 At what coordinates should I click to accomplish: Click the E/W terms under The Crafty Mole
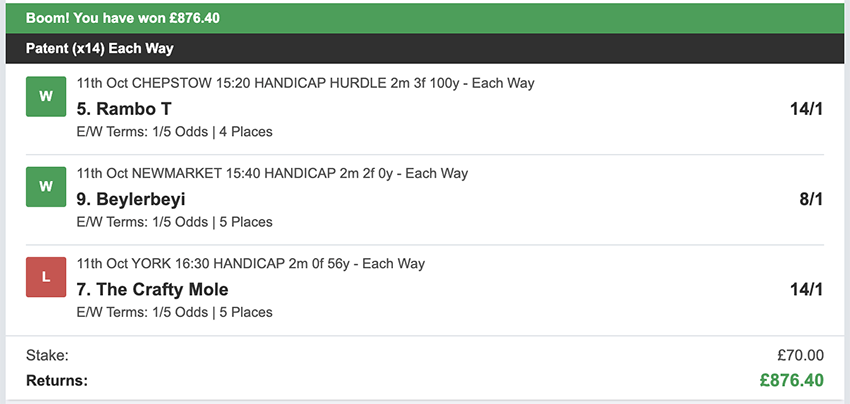[x=174, y=312]
